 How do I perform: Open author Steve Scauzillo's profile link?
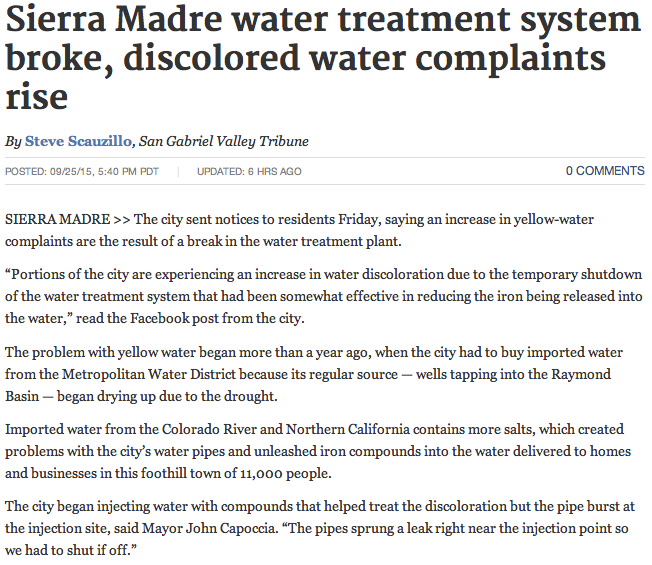78,141
